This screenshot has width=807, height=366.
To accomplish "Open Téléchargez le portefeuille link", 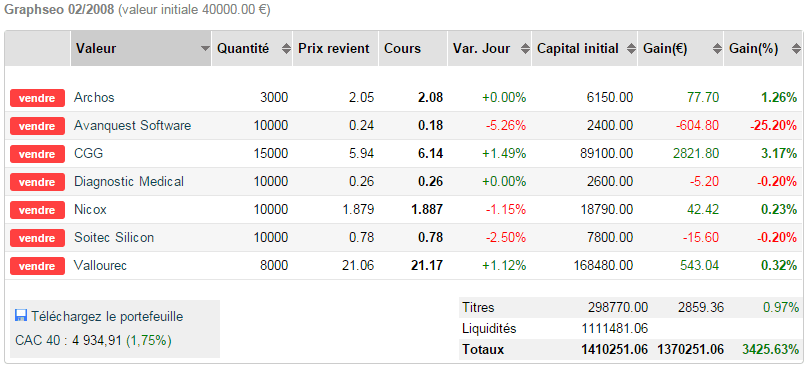I will (107, 317).
